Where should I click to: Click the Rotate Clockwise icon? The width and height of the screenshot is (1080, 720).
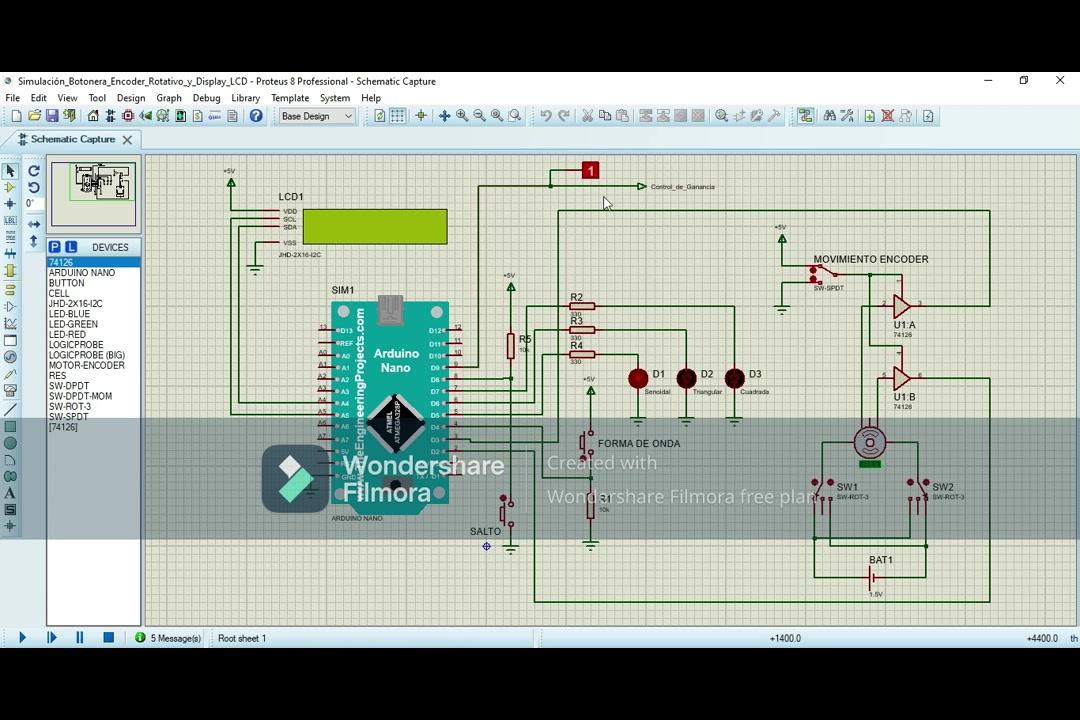pyautogui.click(x=34, y=171)
